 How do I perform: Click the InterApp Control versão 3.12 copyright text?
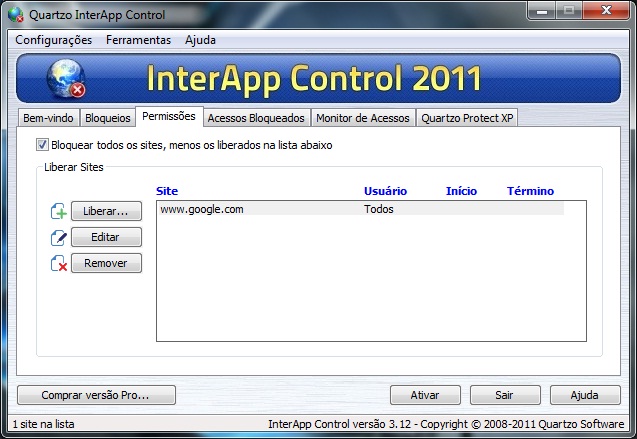coord(446,424)
